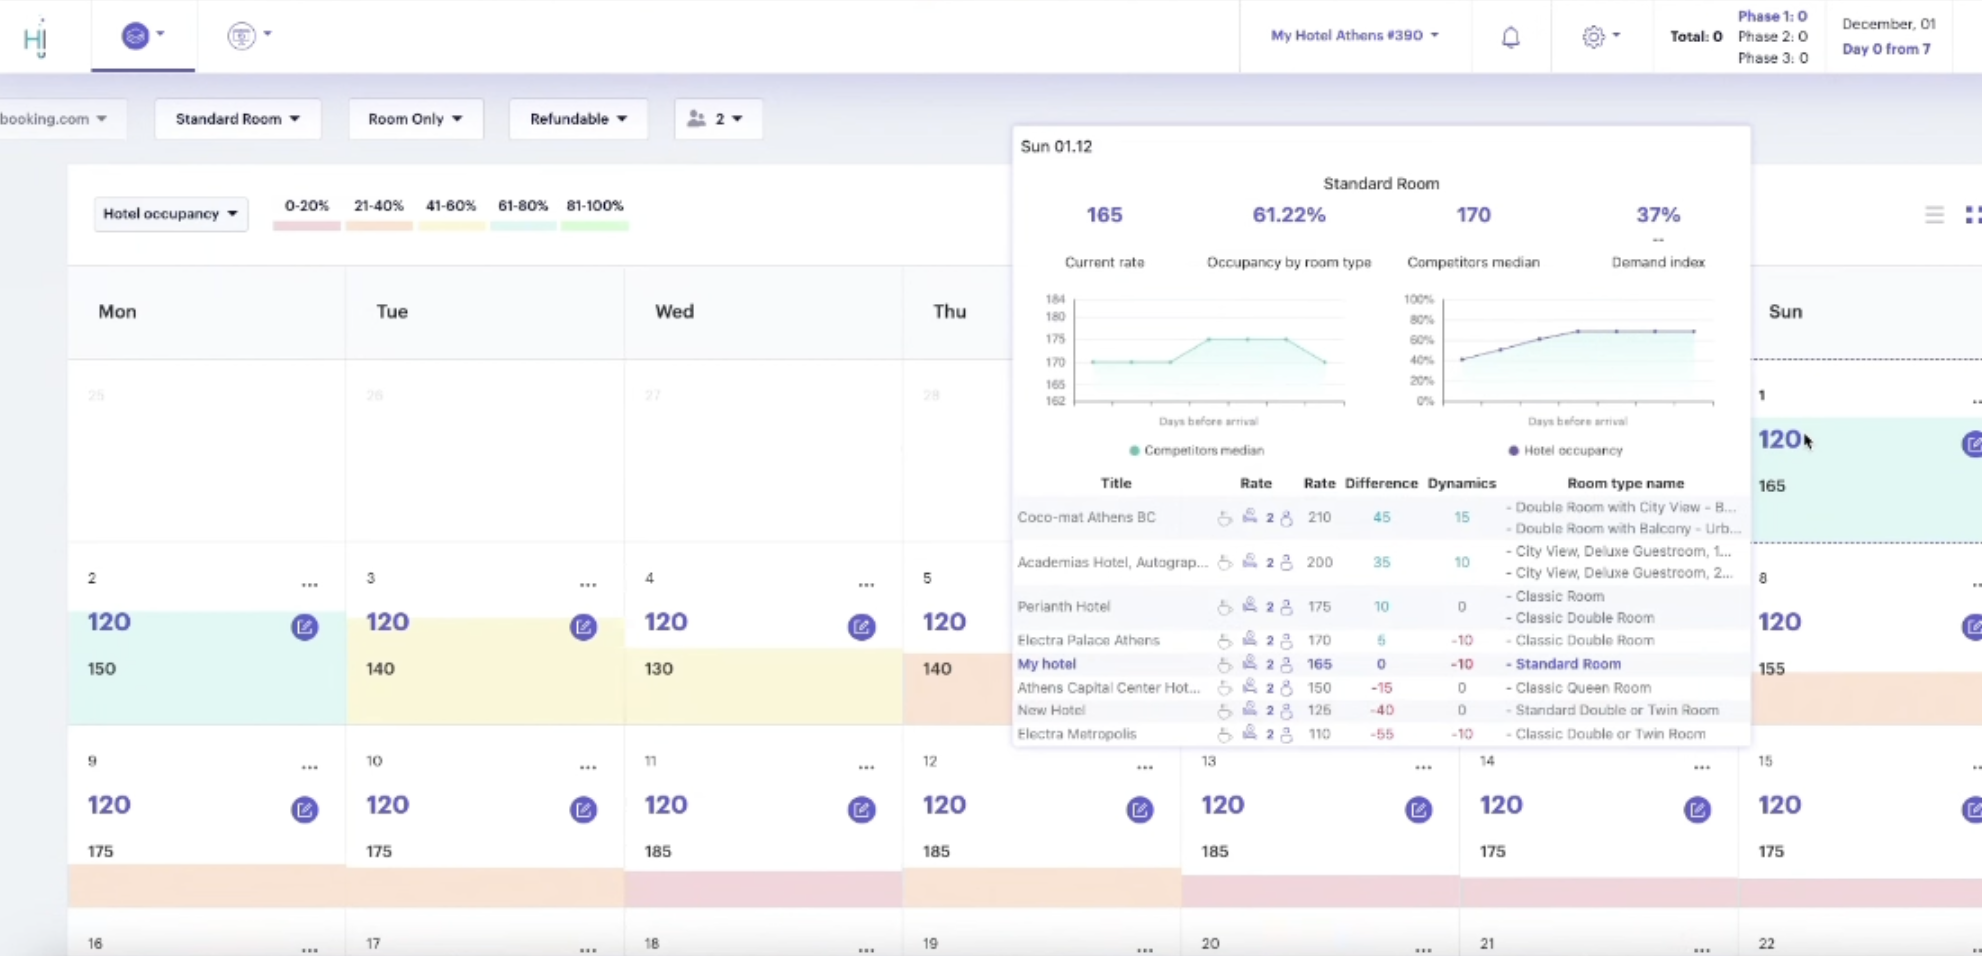The image size is (1982, 956).
Task: Click edit icon on Tuesday the 10th
Action: (x=583, y=810)
